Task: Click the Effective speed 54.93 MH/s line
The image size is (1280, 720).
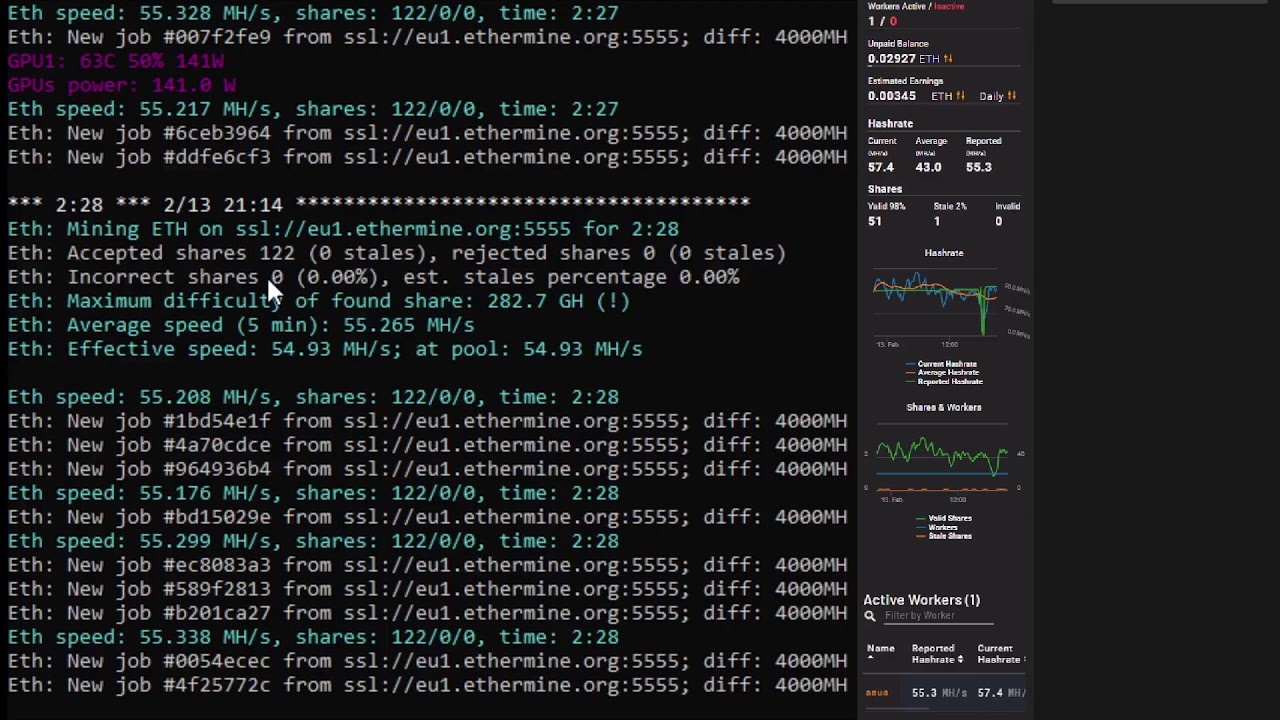Action: pyautogui.click(x=325, y=349)
